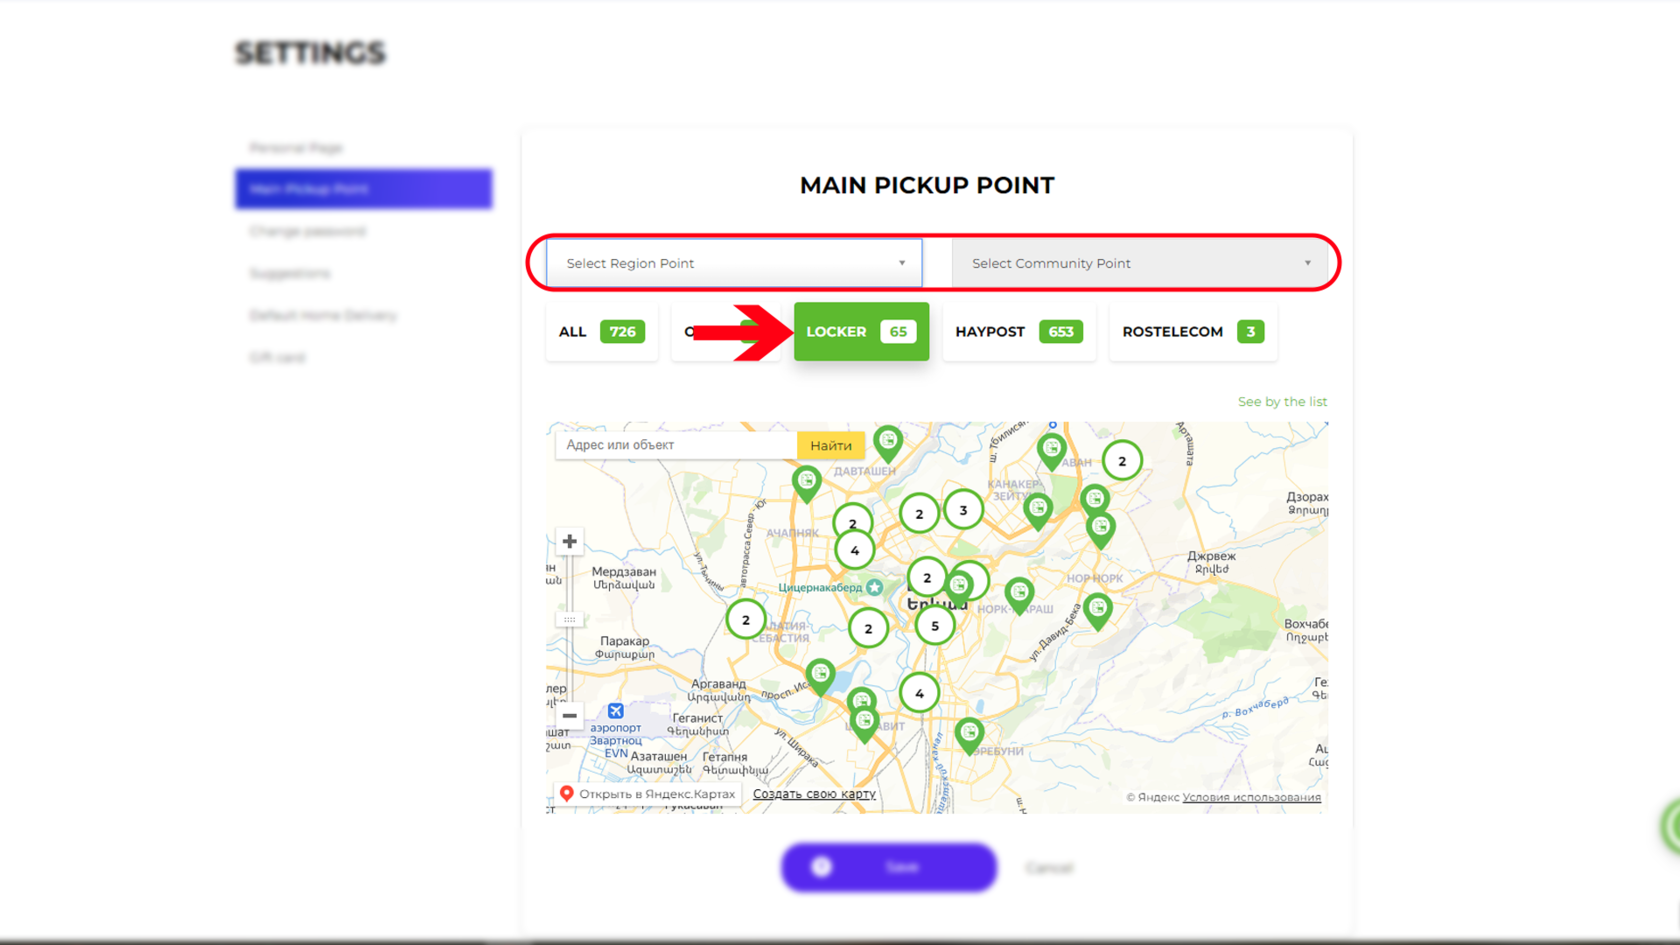This screenshot has width=1680, height=945.
Task: Click the red pin beside Открыть в Яндекс.Картах
Action: point(566,793)
